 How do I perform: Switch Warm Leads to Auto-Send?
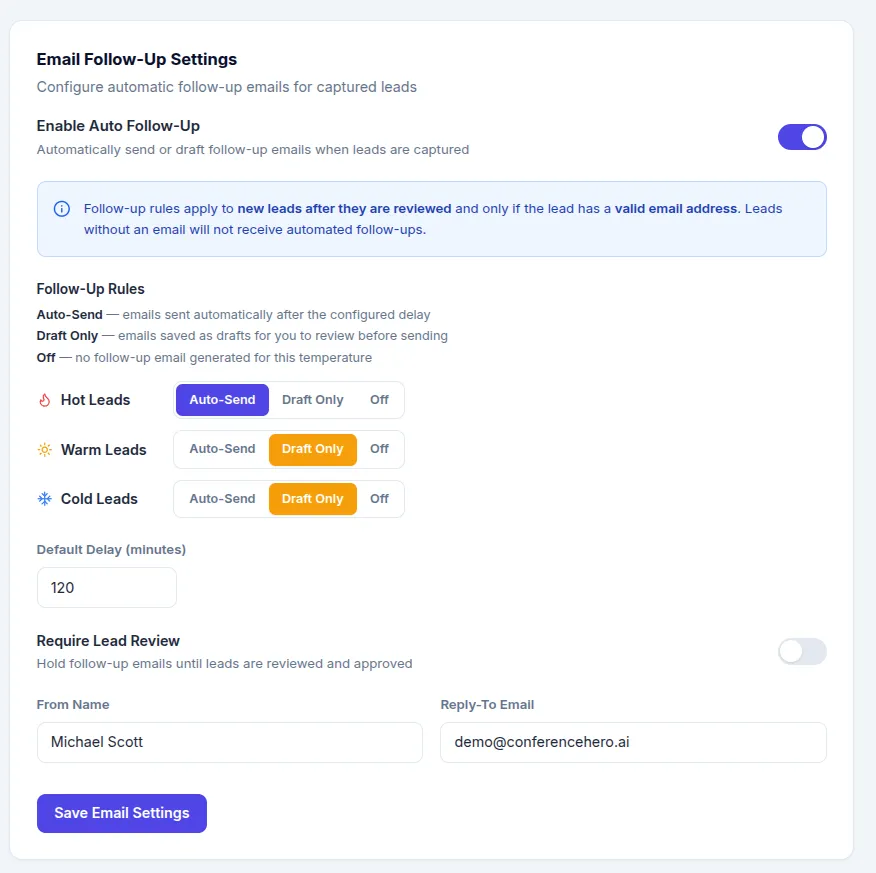pyautogui.click(x=221, y=449)
